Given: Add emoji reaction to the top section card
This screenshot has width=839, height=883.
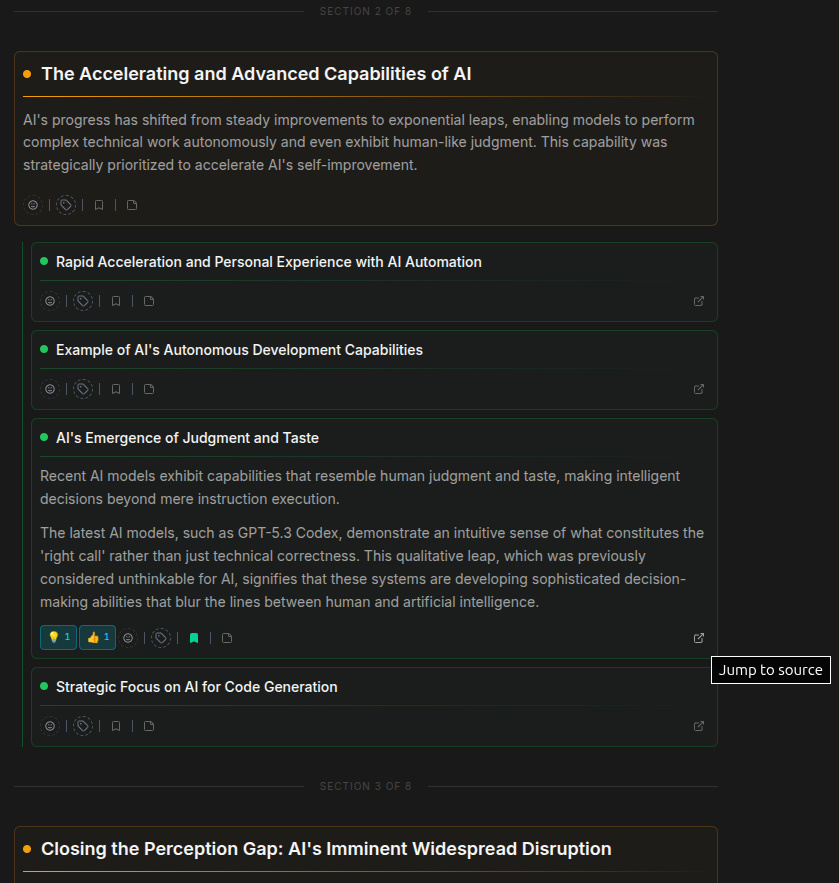Looking at the screenshot, I should pyautogui.click(x=33, y=205).
